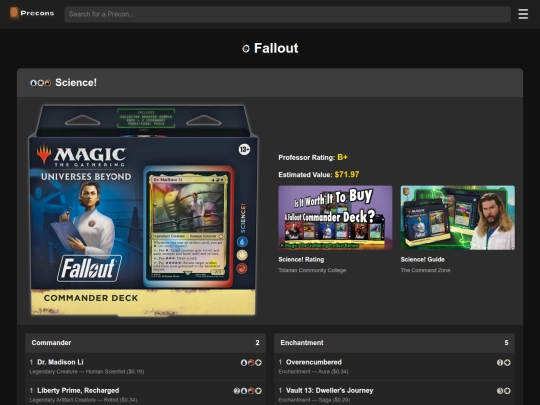Click Enchantment — Aura ($0.34) text
Screen dimensions: 540x405
313,372
